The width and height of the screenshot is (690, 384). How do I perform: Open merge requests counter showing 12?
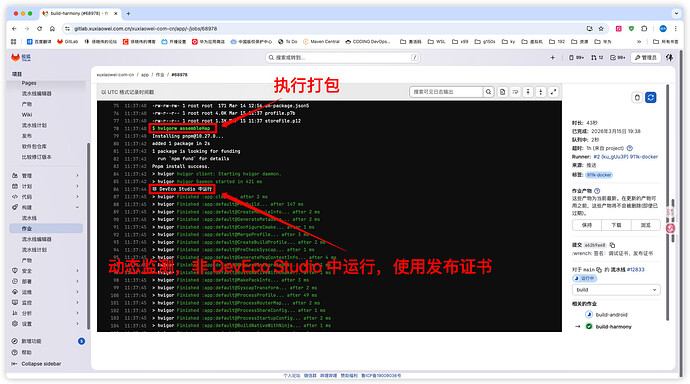[597, 58]
